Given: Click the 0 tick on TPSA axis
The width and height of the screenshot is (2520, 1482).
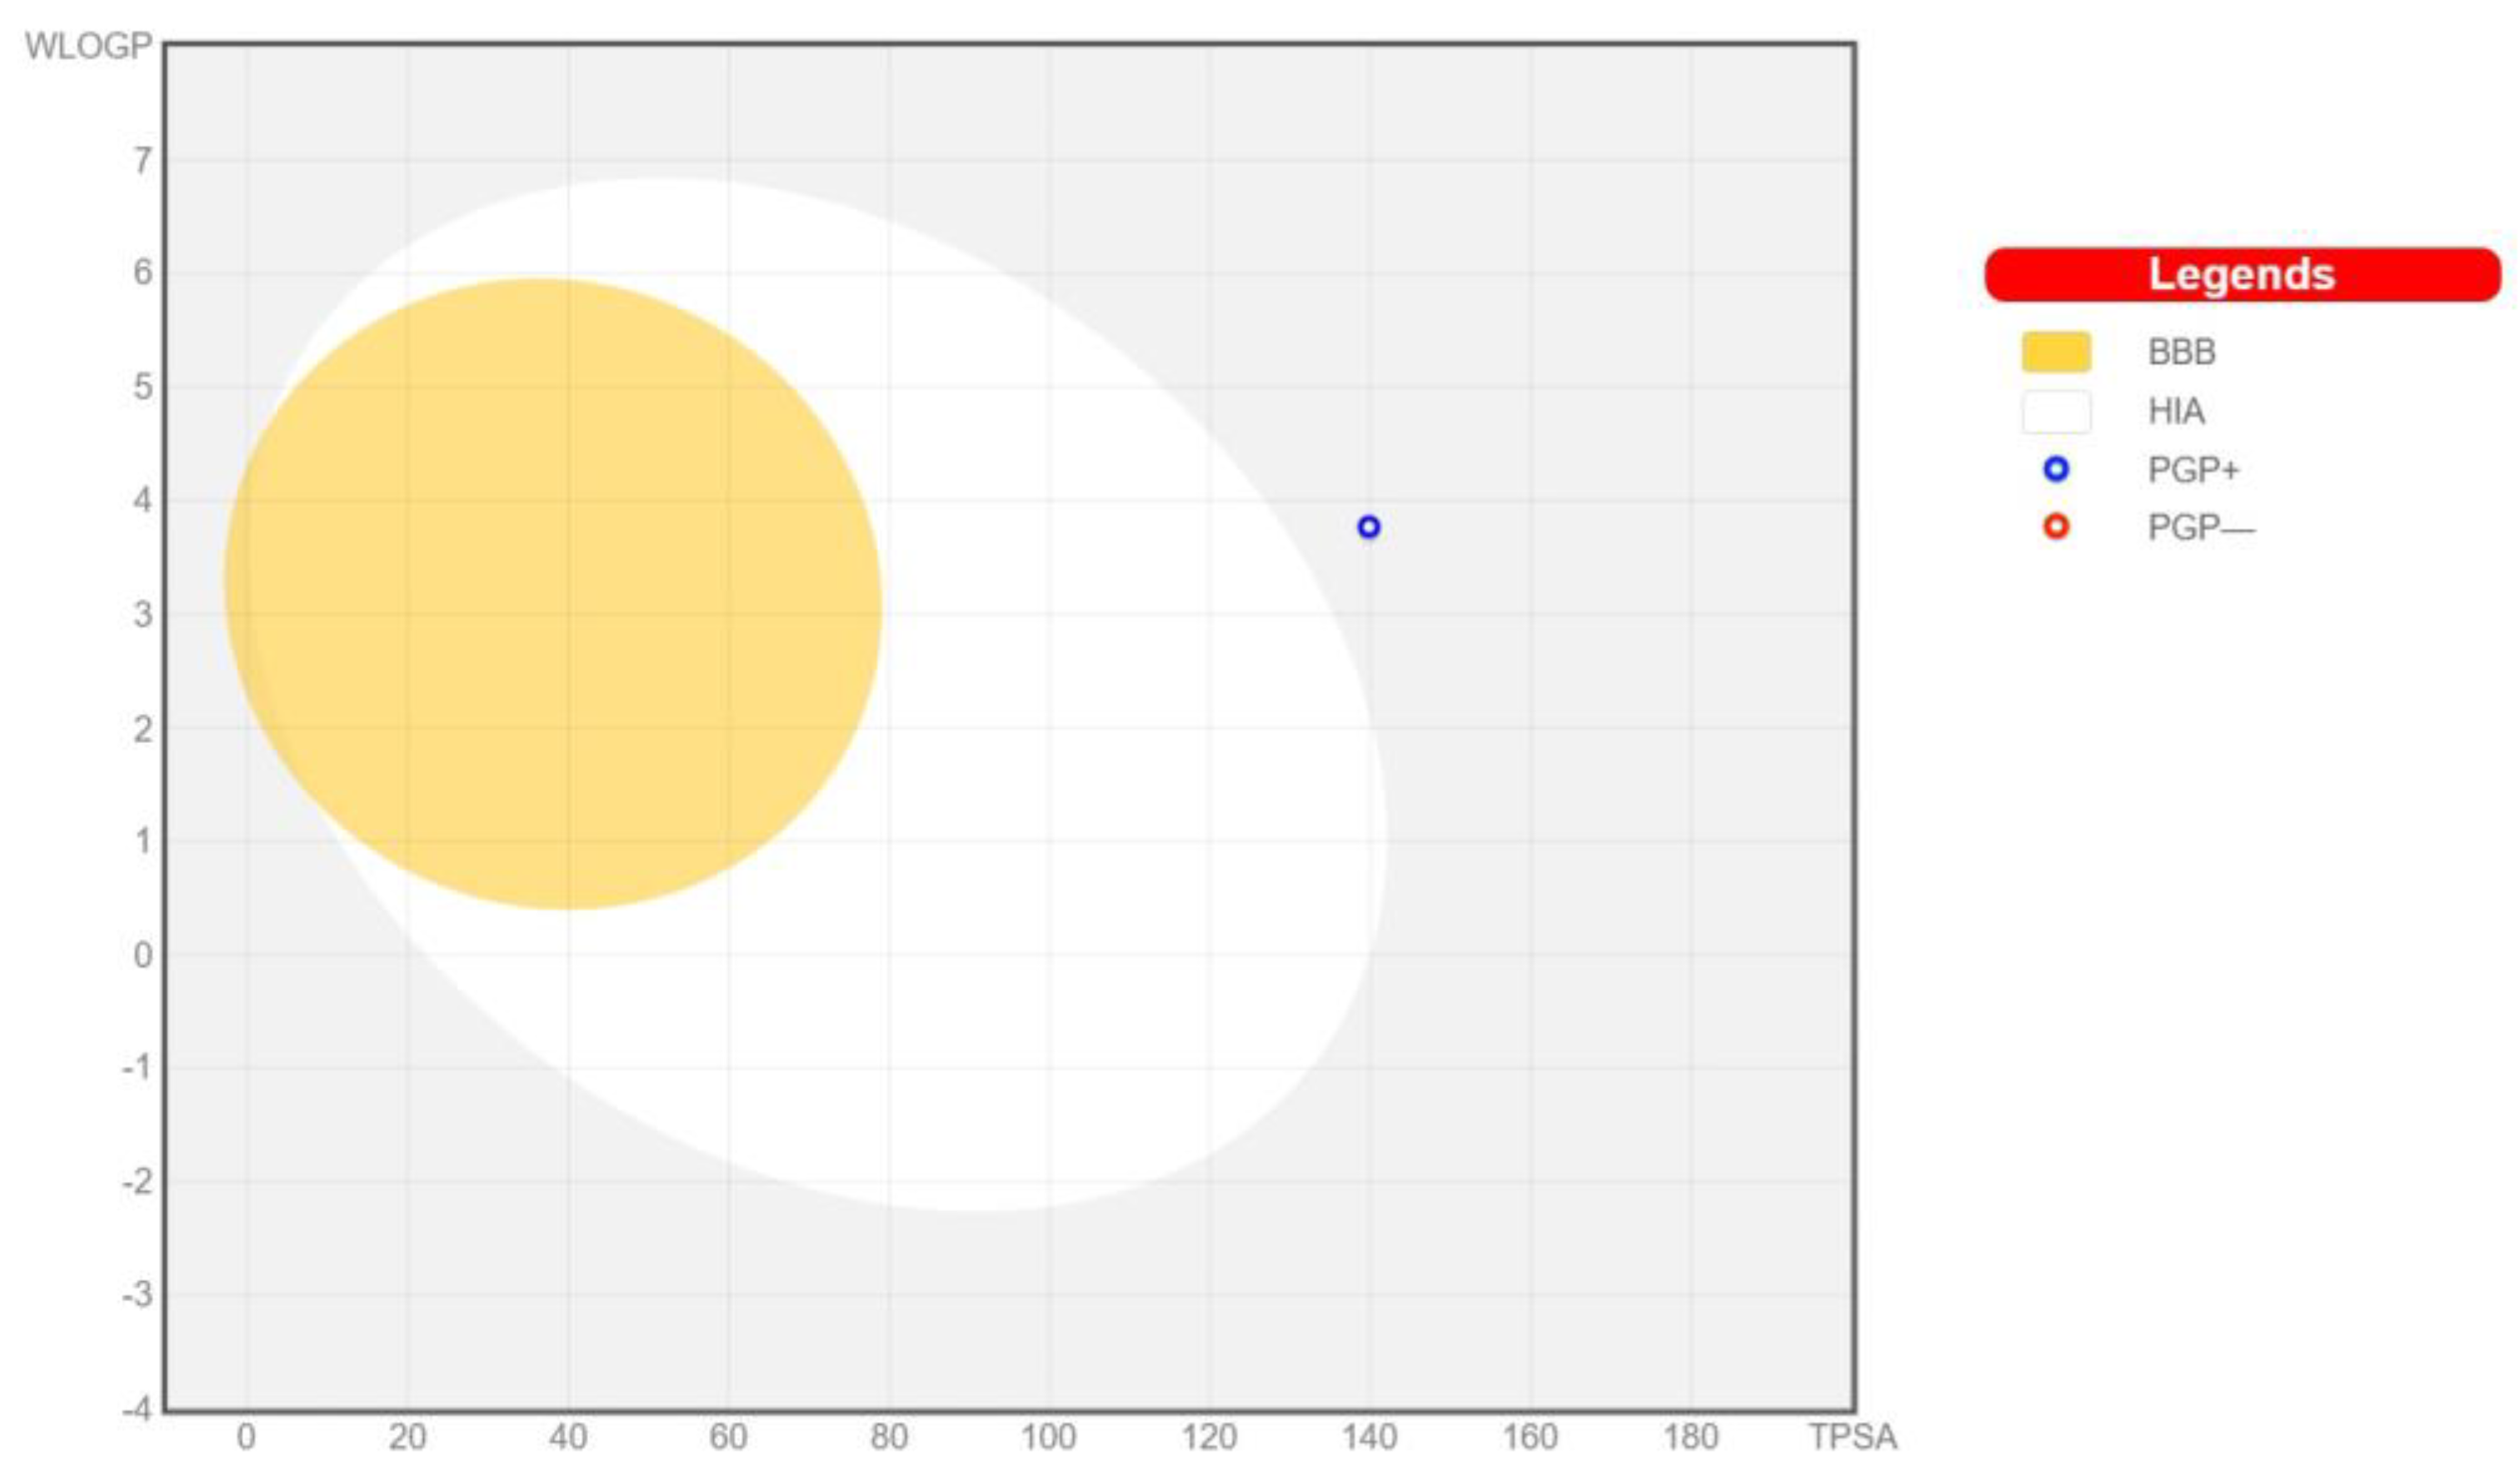Looking at the screenshot, I should point(246,1437).
